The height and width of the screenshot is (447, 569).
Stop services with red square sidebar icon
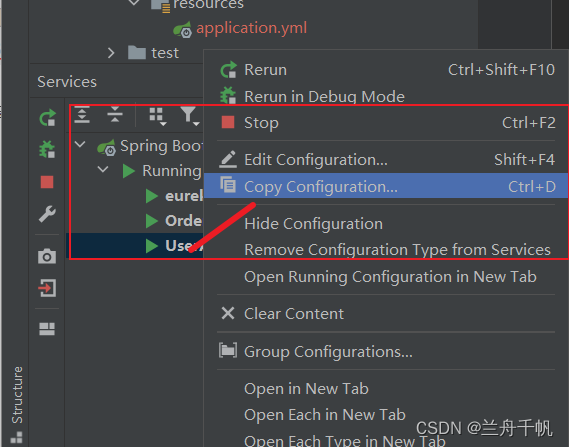click(x=47, y=182)
